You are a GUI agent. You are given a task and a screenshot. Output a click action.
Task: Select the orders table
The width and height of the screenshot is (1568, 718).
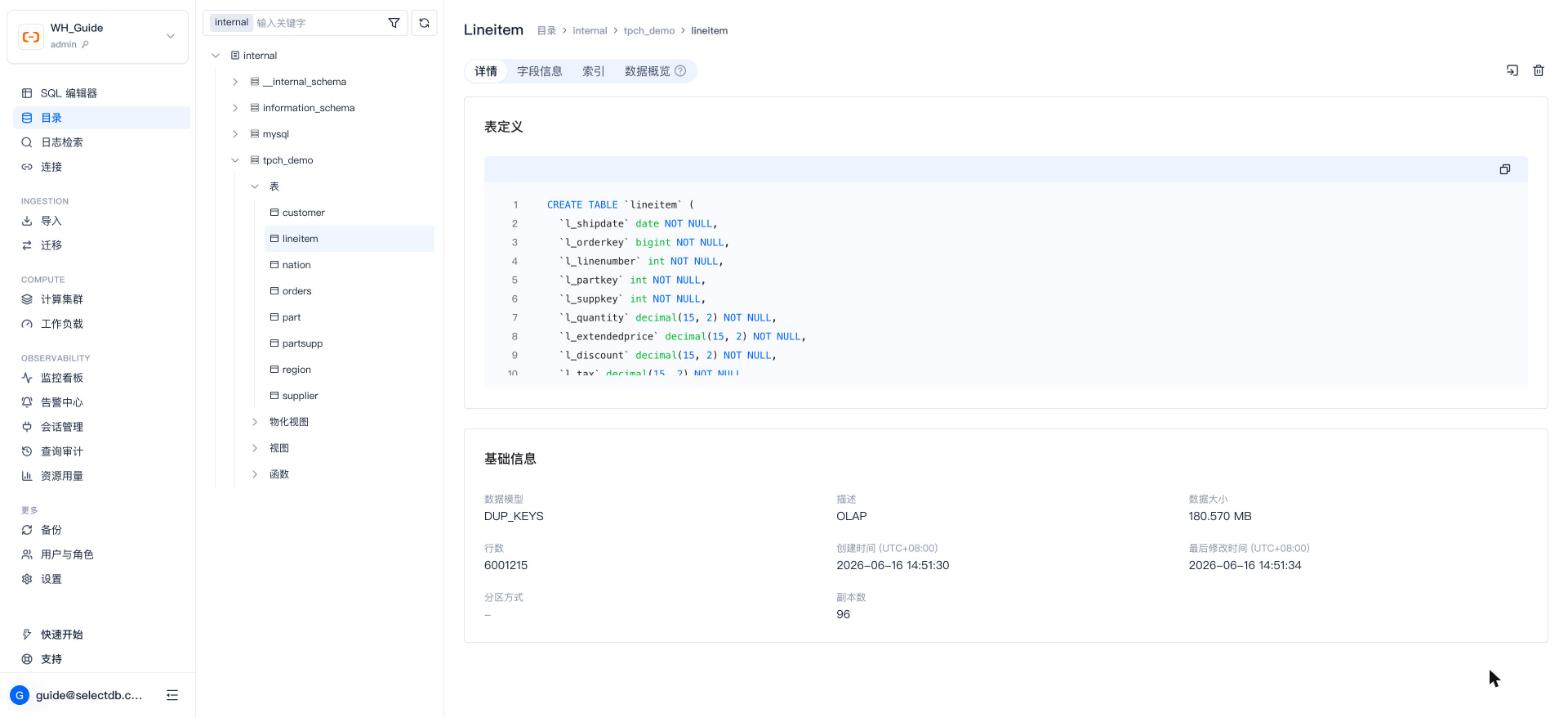point(349,291)
